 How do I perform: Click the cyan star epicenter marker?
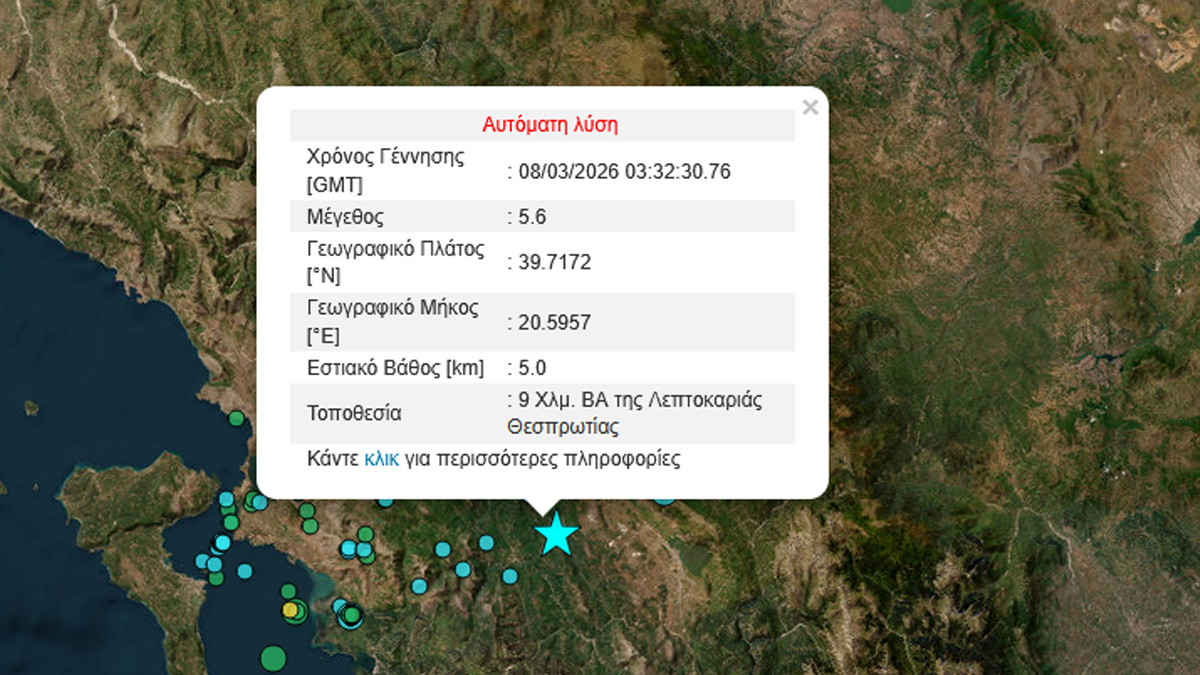point(556,534)
